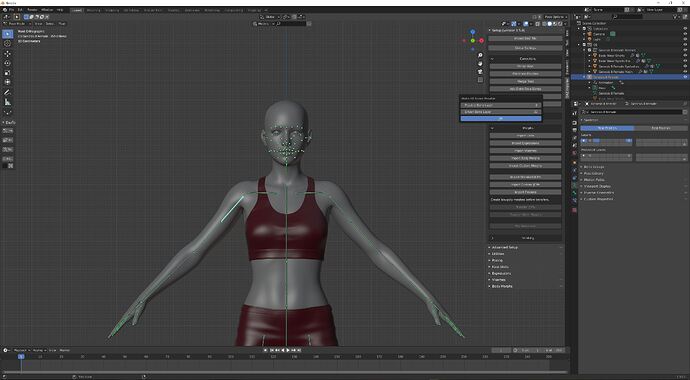This screenshot has height=380, width=690.
Task: Click the blue Z axis gizmo ball
Action: [x=473, y=32]
